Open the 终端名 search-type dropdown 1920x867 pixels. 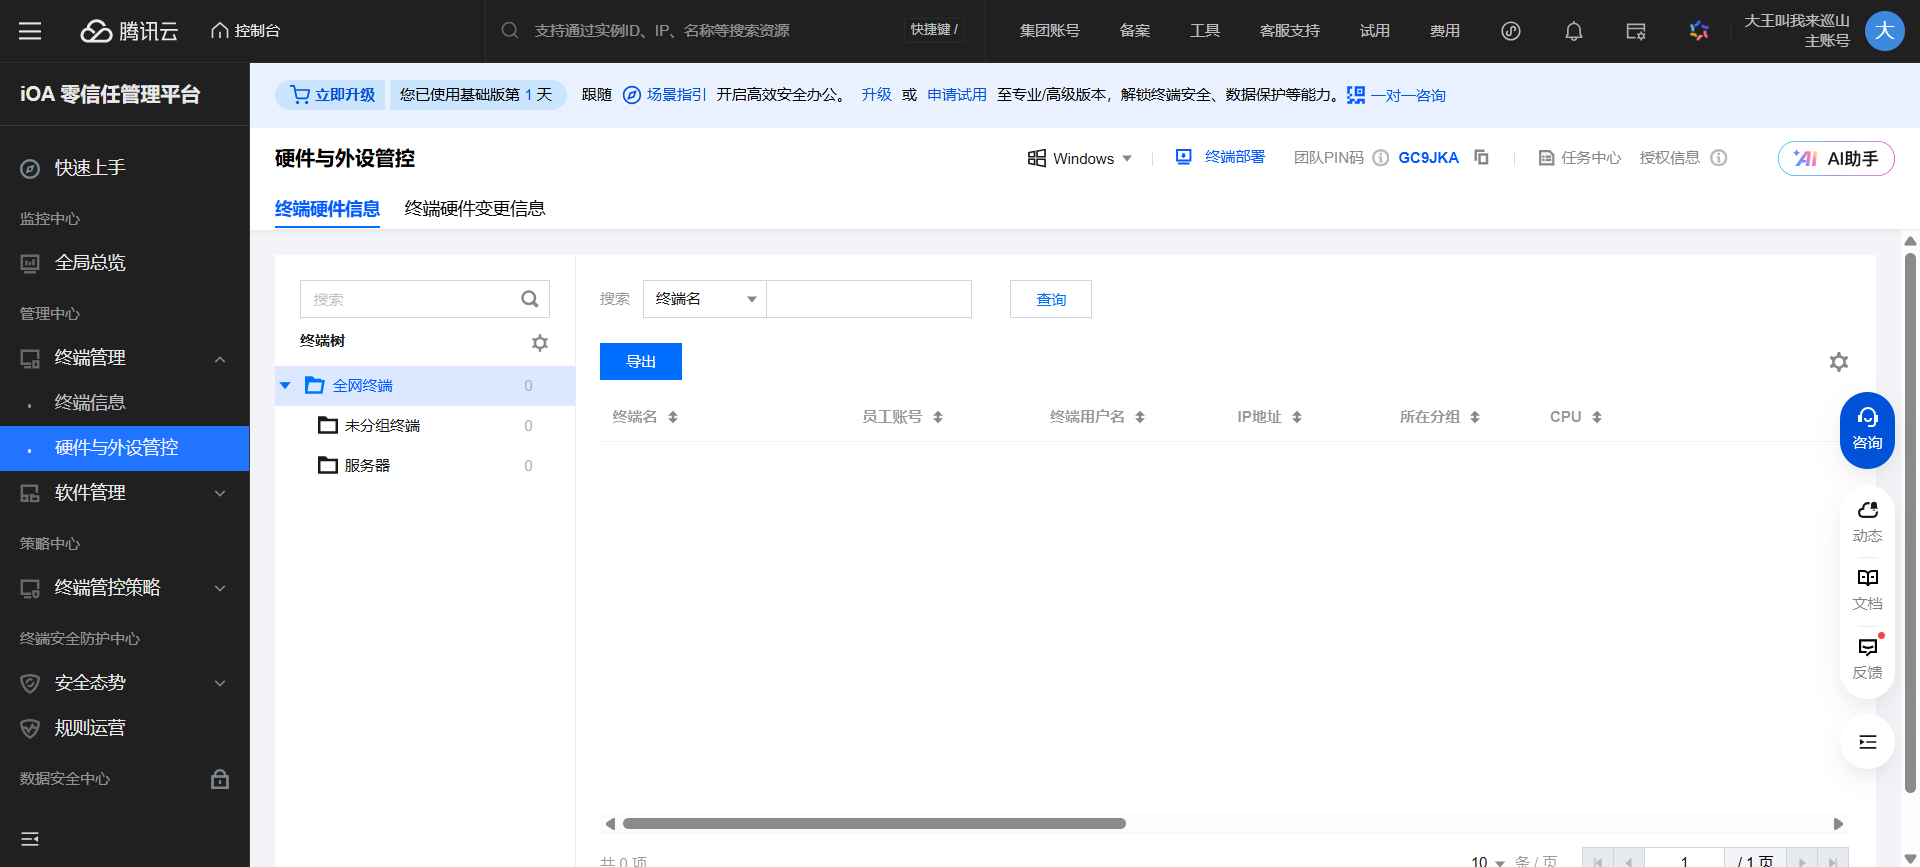tap(705, 299)
